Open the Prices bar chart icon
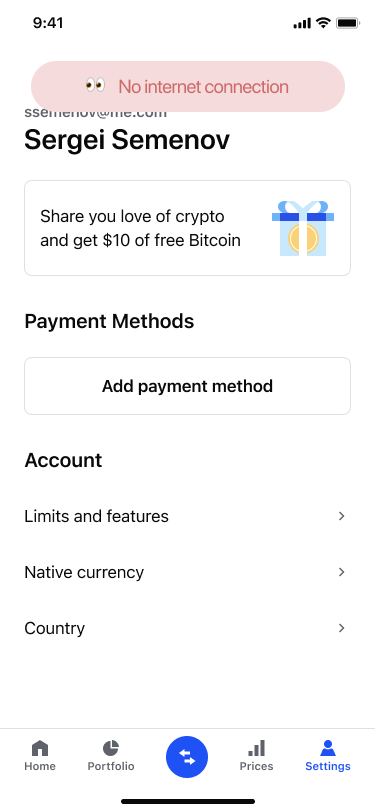Image resolution: width=375 pixels, height=812 pixels. point(256,748)
